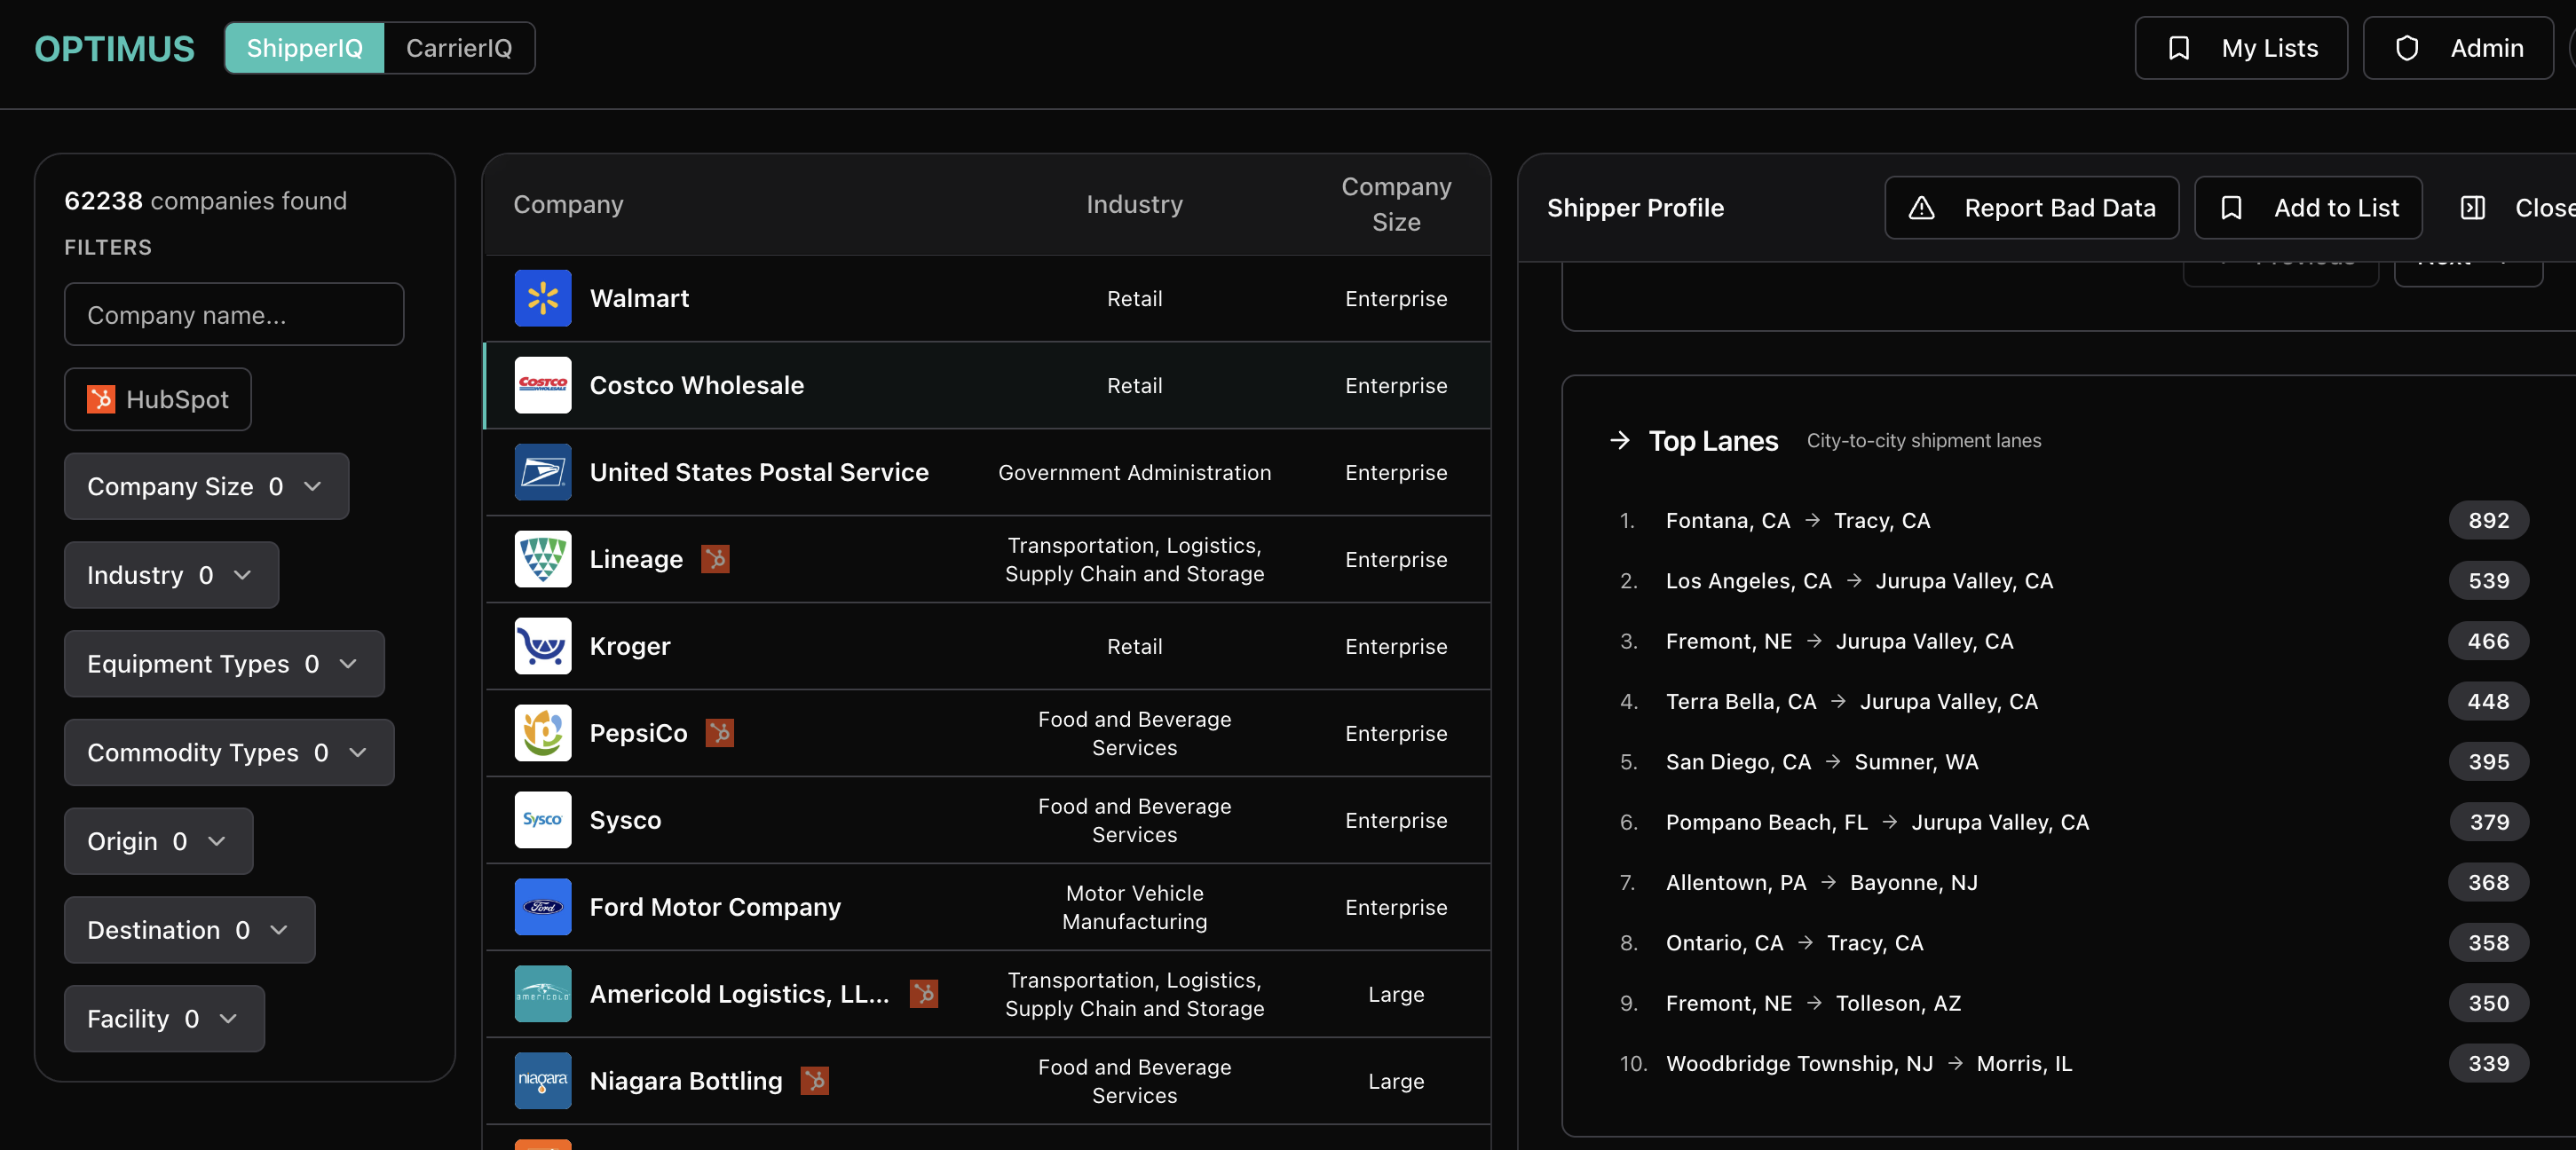Viewport: 2576px width, 1150px height.
Task: Click the arrow icon next to Top Lanes
Action: [1619, 440]
